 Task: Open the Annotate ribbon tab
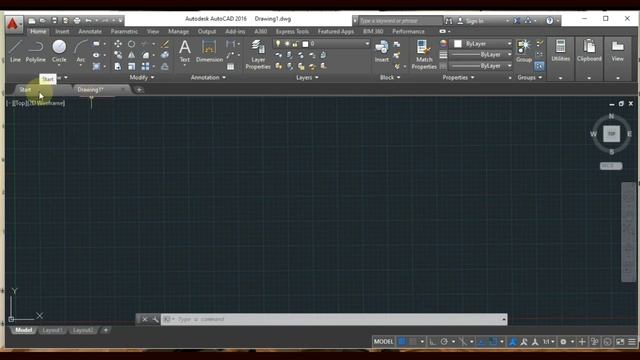tap(90, 31)
